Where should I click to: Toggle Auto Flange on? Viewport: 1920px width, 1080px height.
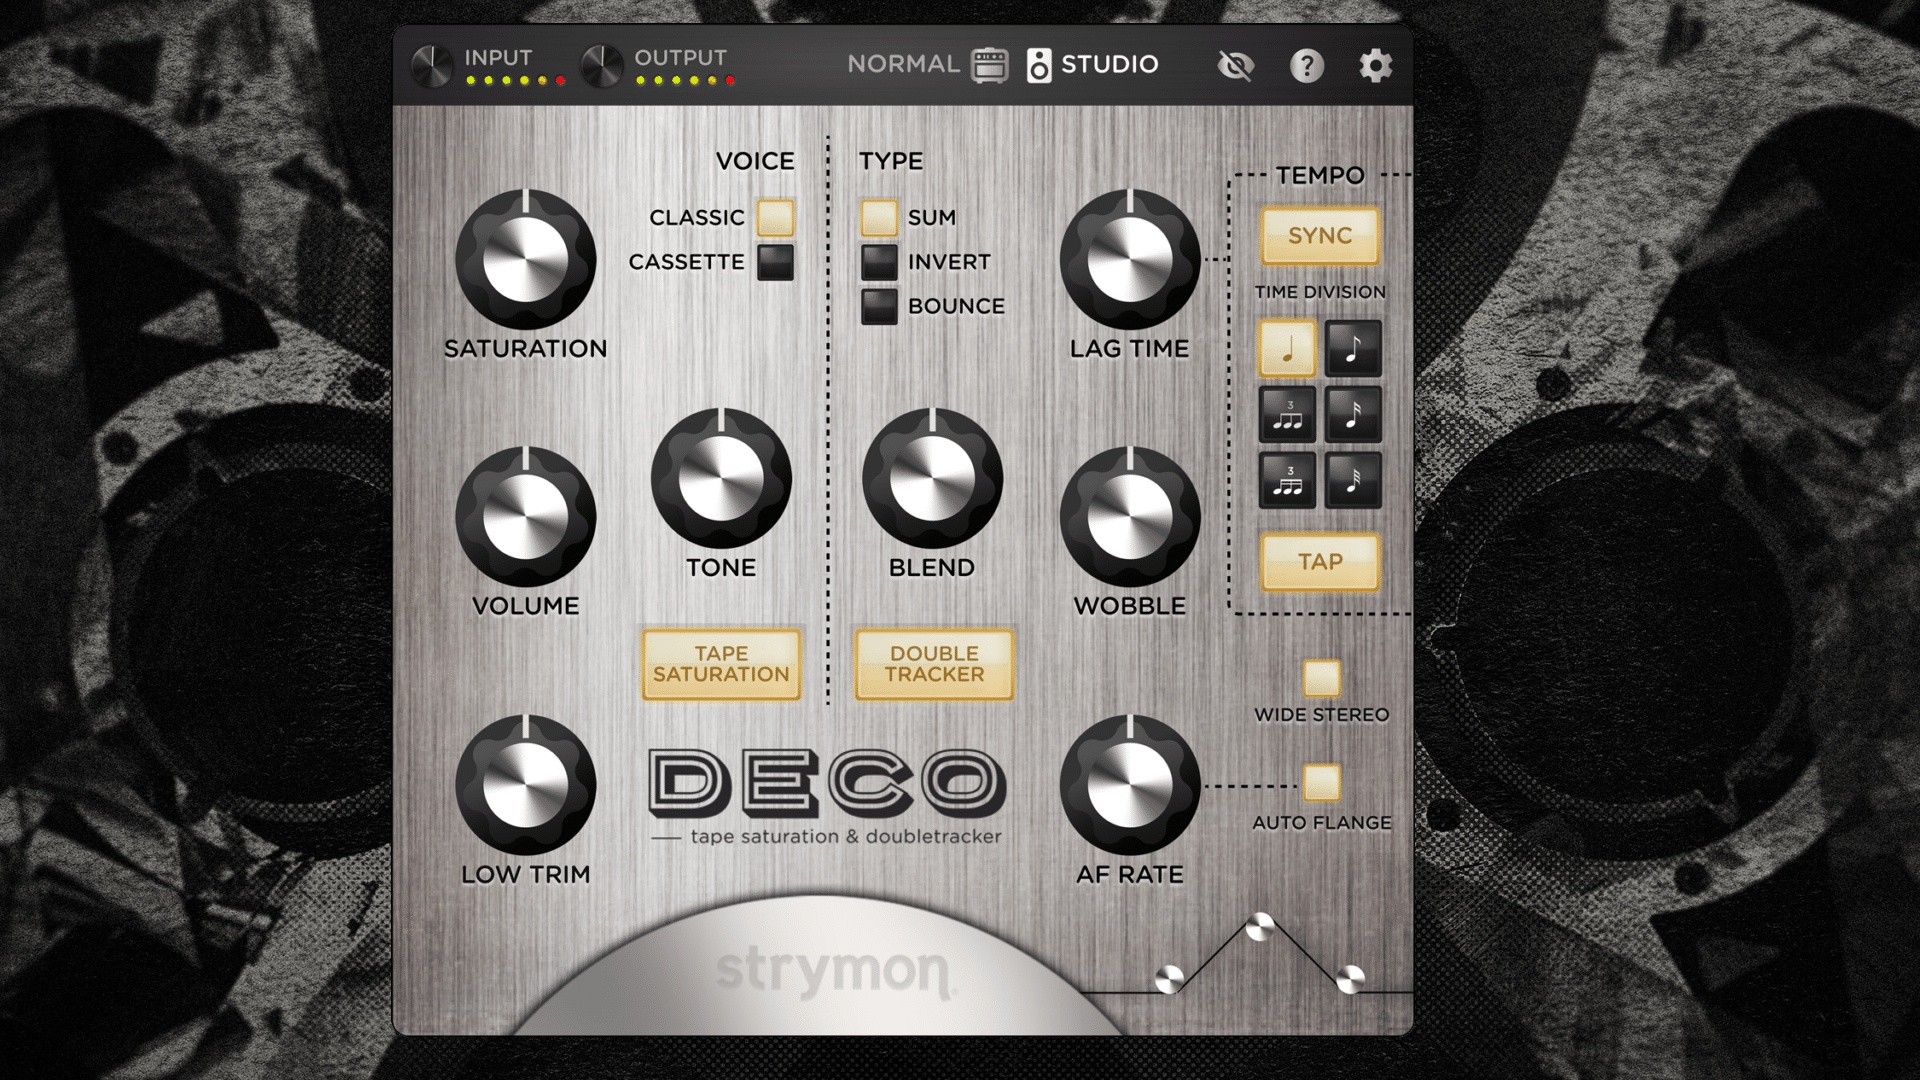coord(1322,783)
